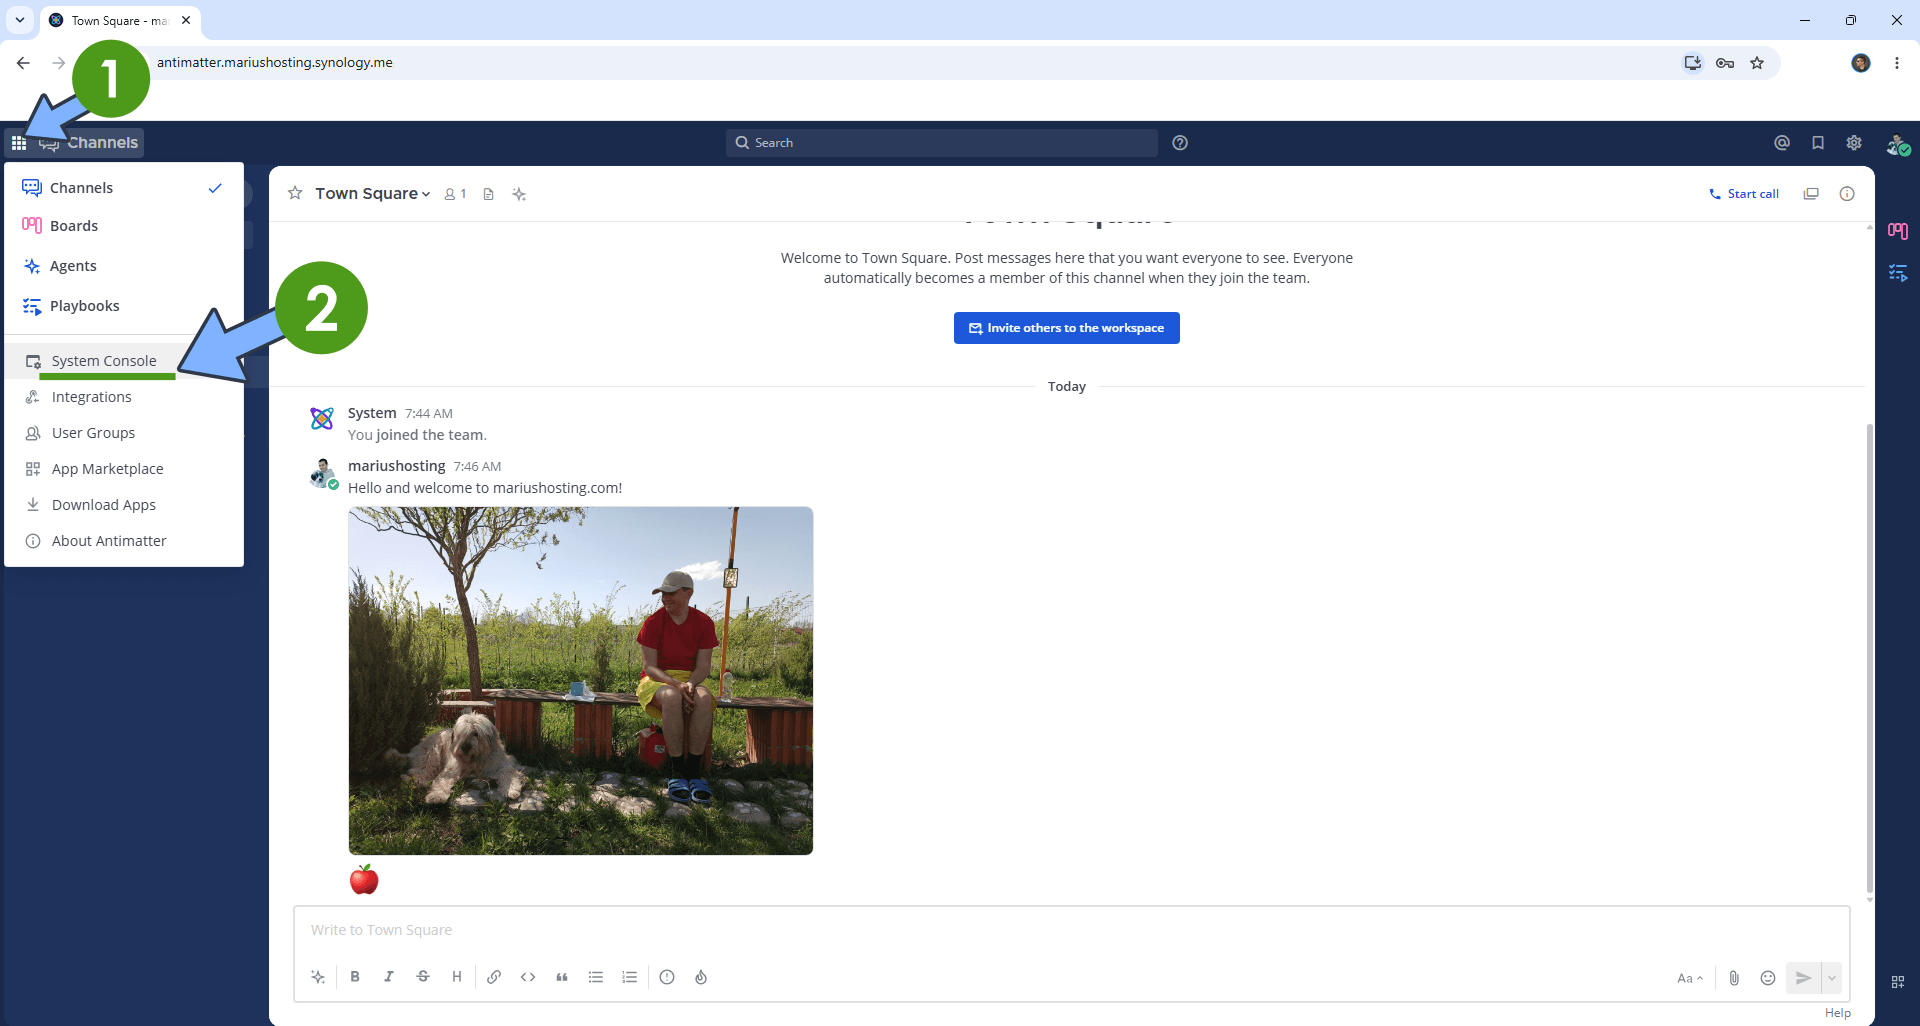
Task: Open channel files icon in header
Action: [488, 194]
